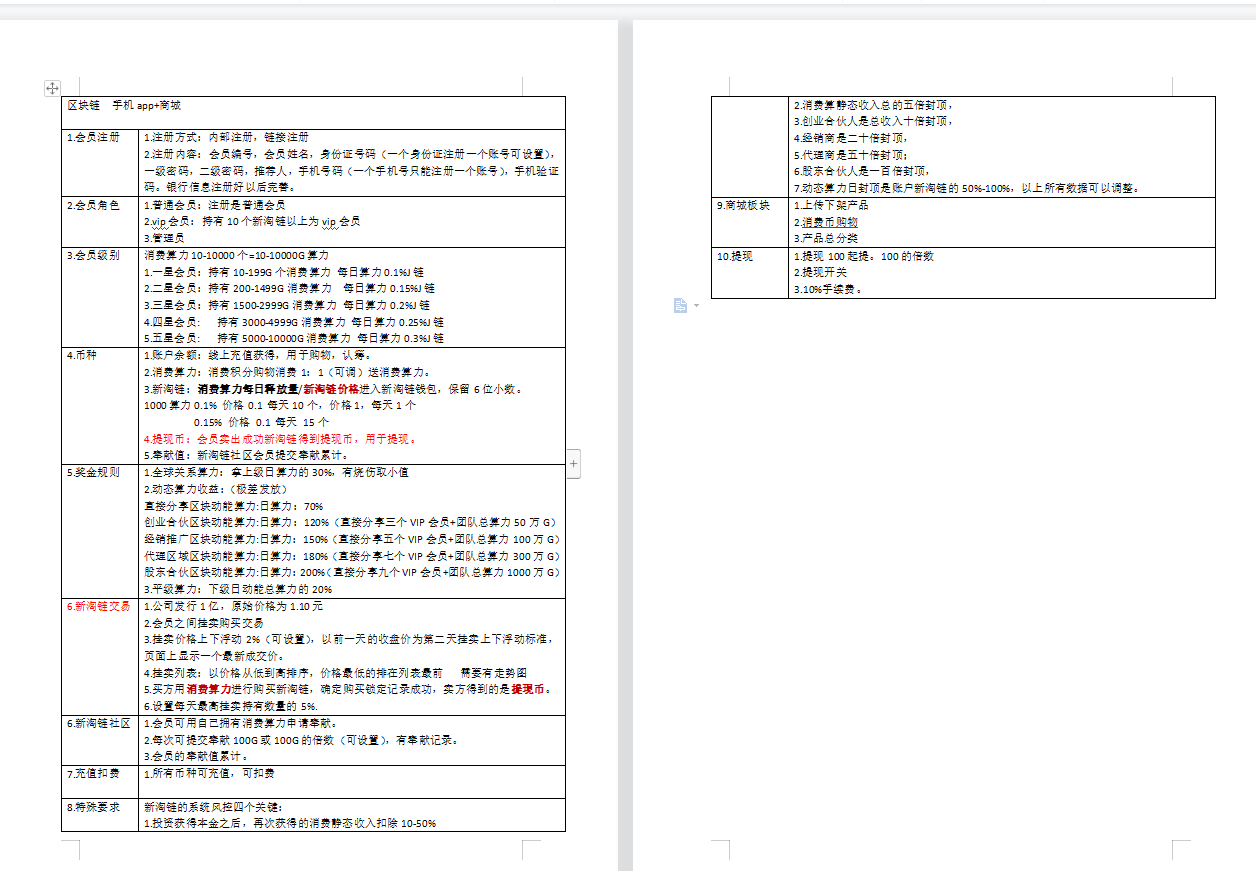Open the paste options icon

(680, 305)
